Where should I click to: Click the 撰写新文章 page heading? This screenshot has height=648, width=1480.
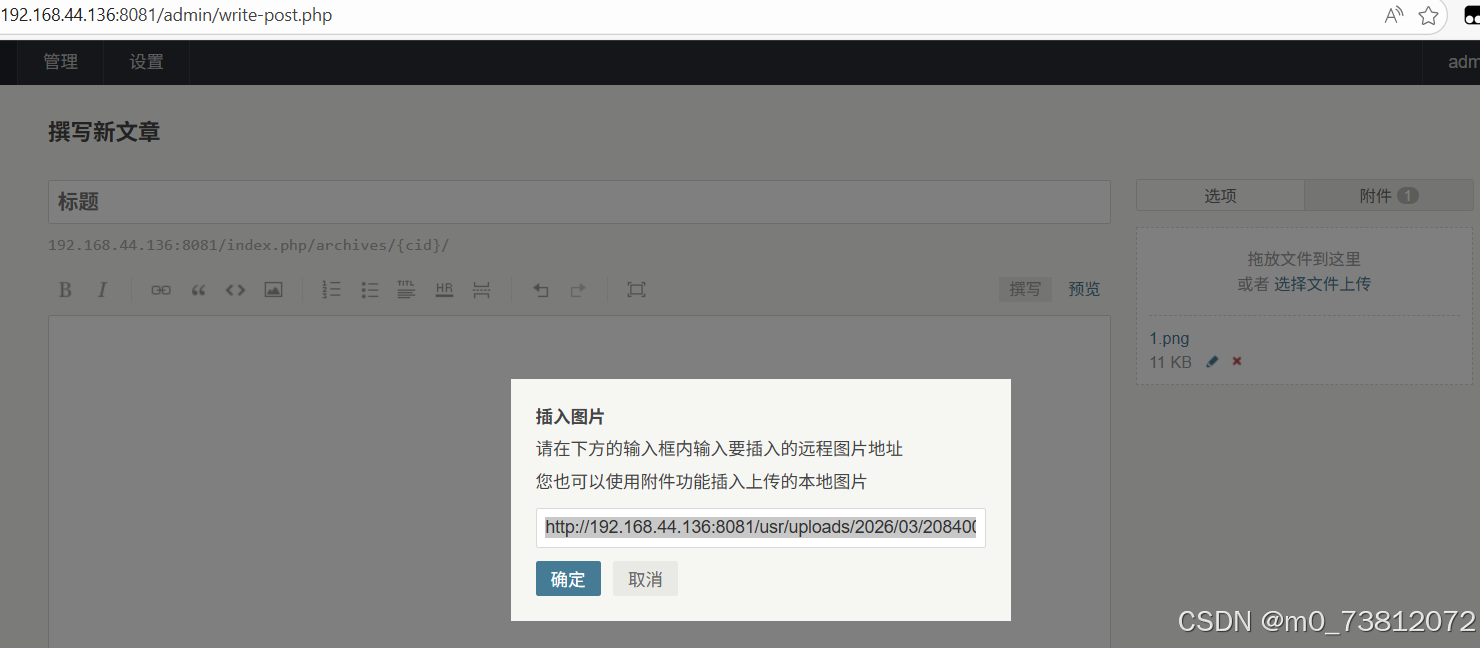[104, 131]
